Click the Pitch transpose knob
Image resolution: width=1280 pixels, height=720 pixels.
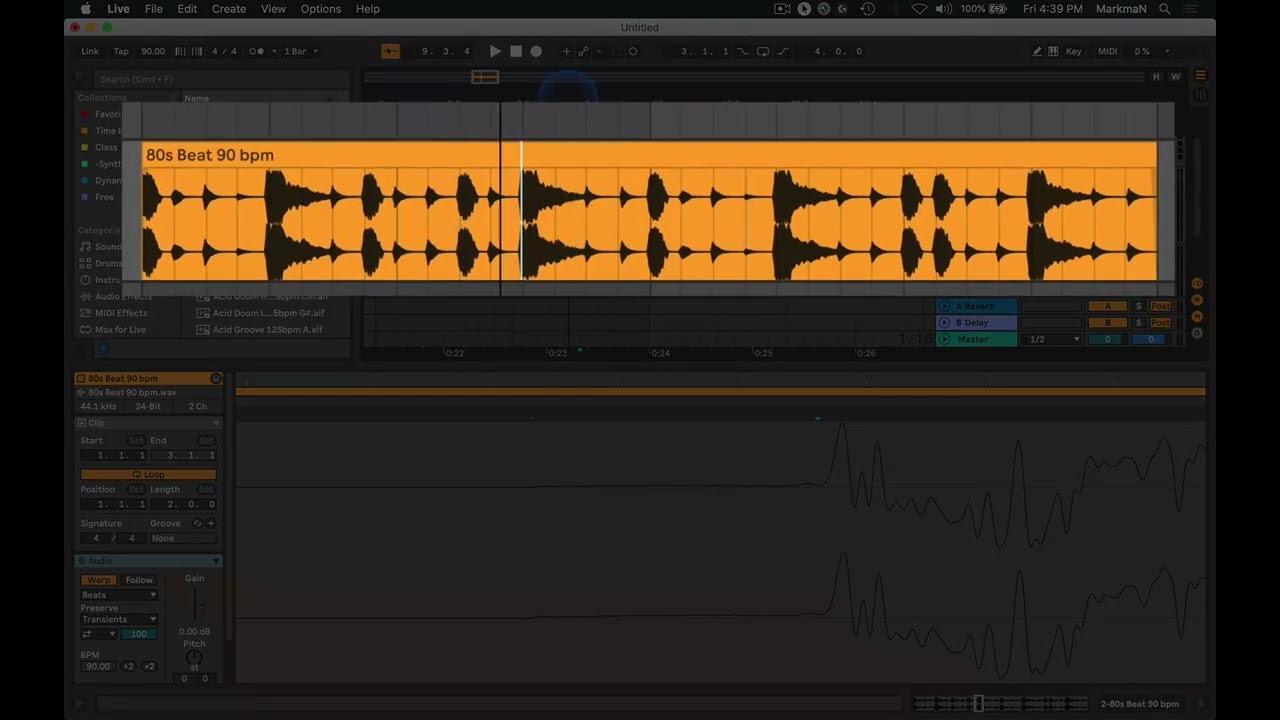click(x=194, y=658)
